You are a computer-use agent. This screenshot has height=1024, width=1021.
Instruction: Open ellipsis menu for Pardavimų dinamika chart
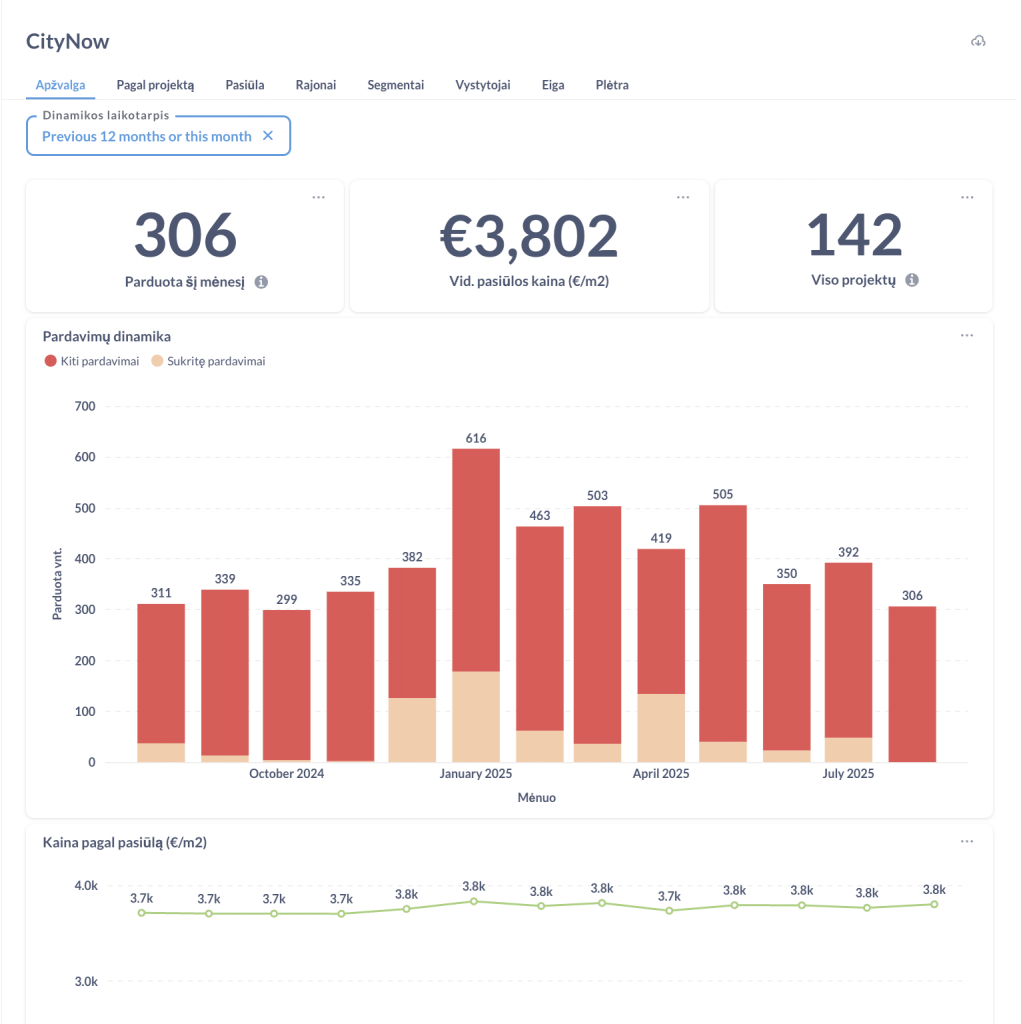point(967,336)
